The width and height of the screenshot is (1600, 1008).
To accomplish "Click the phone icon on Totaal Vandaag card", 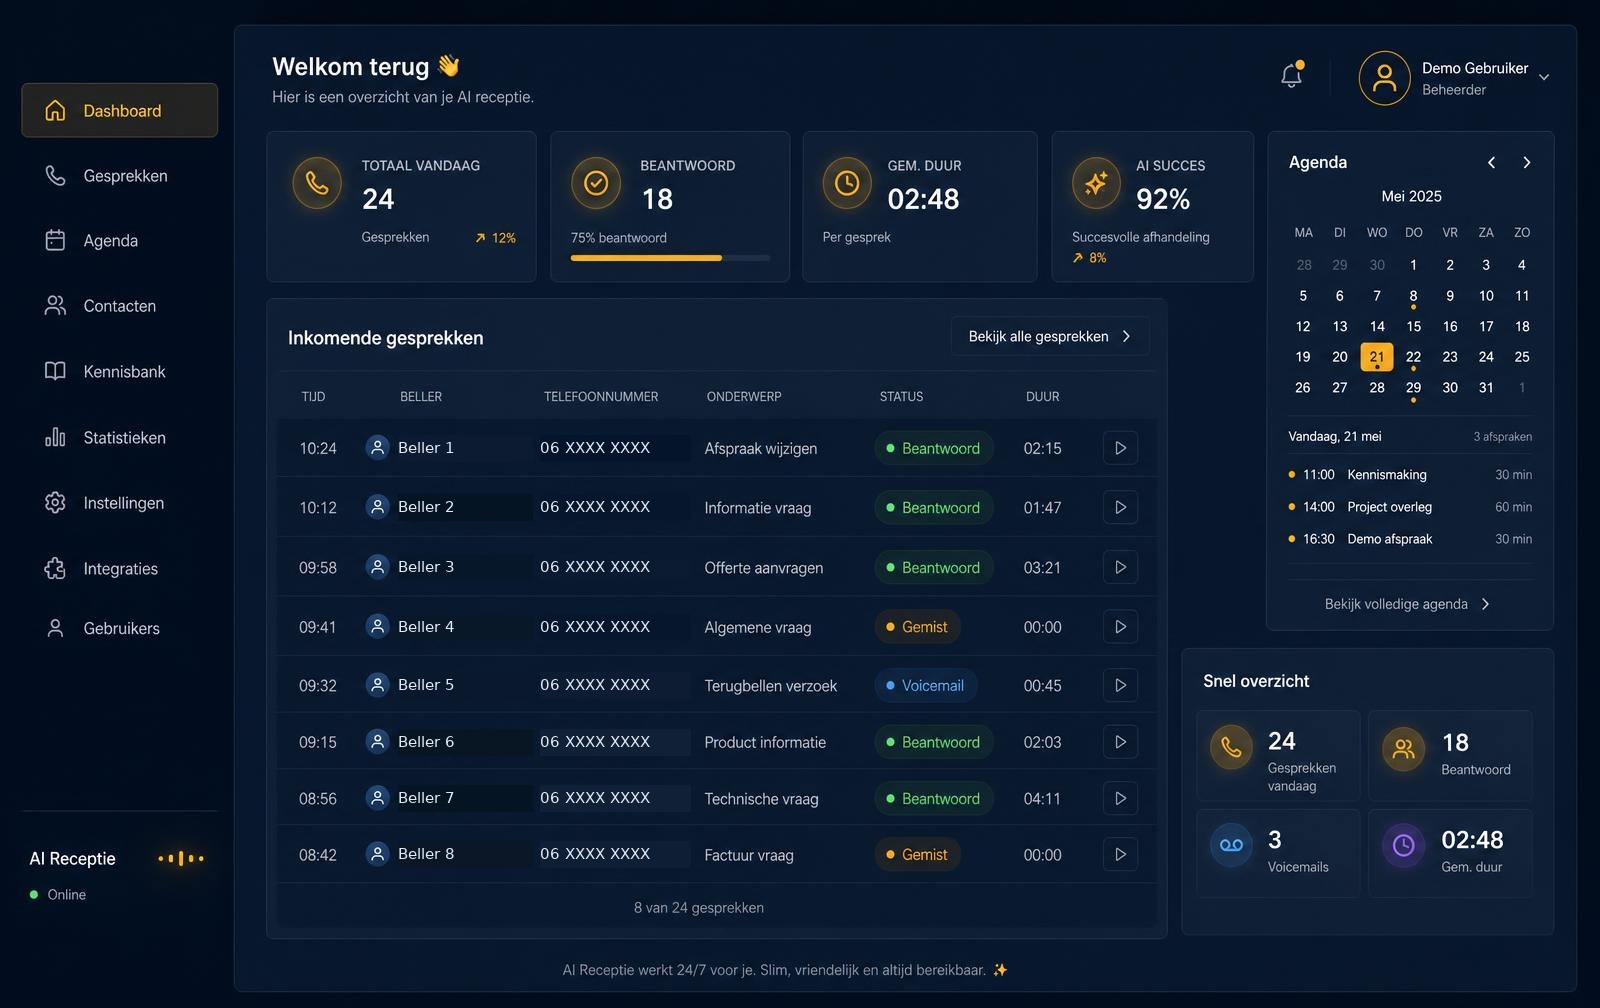I will 317,183.
